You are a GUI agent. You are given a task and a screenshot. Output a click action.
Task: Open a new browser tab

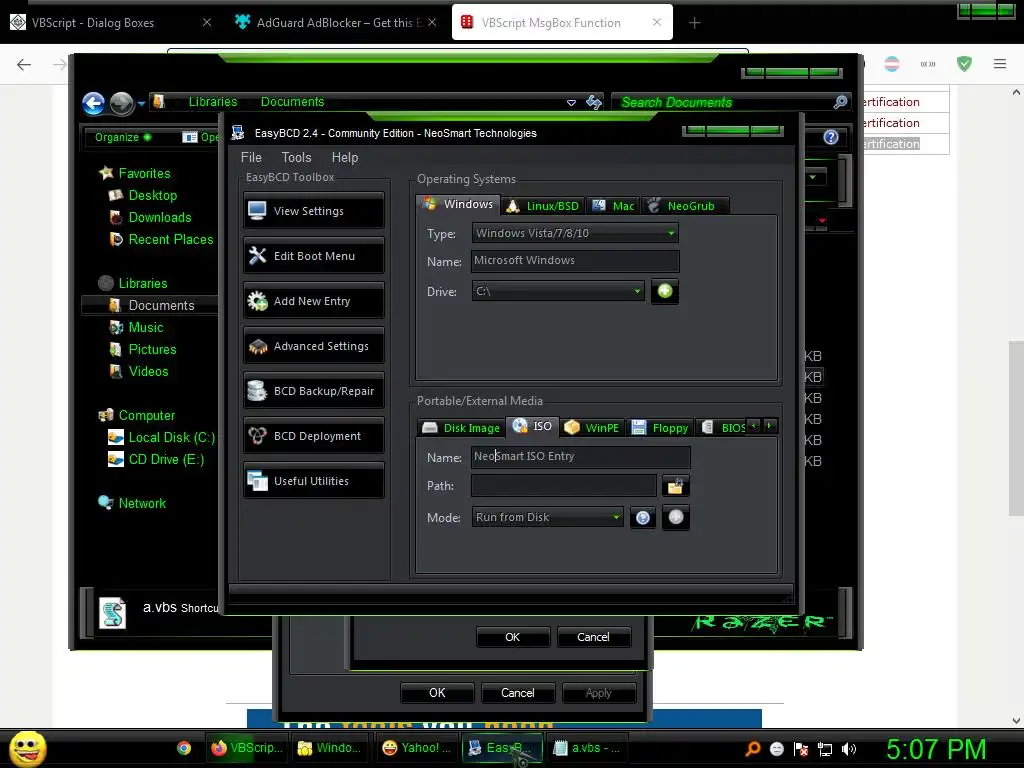[x=694, y=23]
